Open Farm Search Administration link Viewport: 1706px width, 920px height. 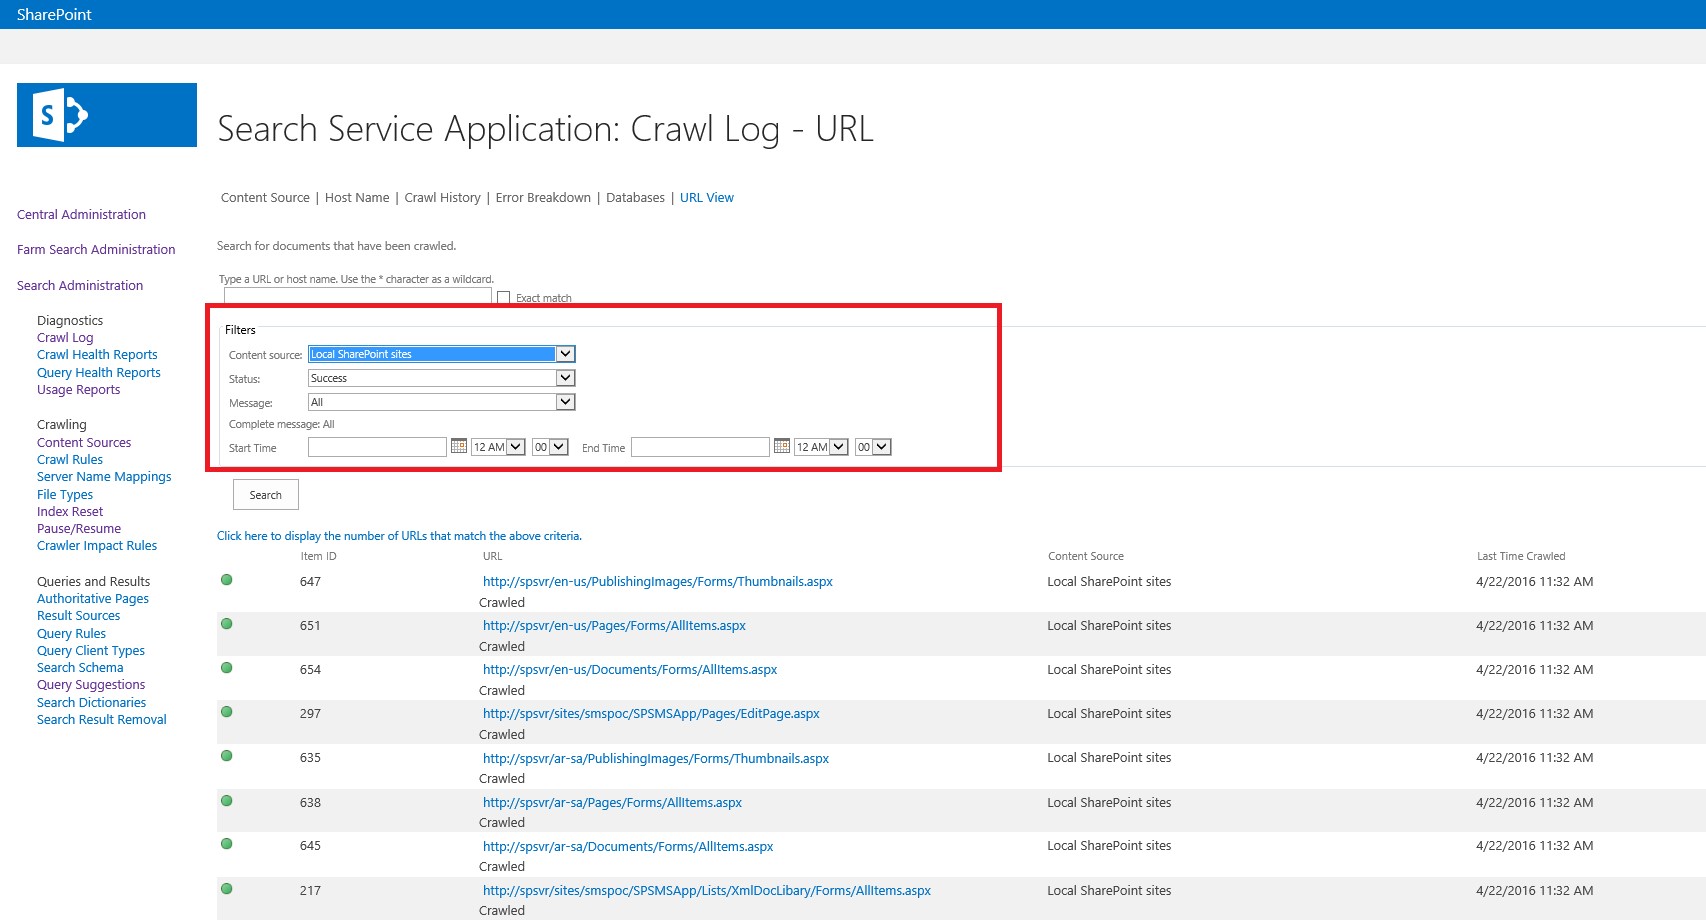pos(96,250)
